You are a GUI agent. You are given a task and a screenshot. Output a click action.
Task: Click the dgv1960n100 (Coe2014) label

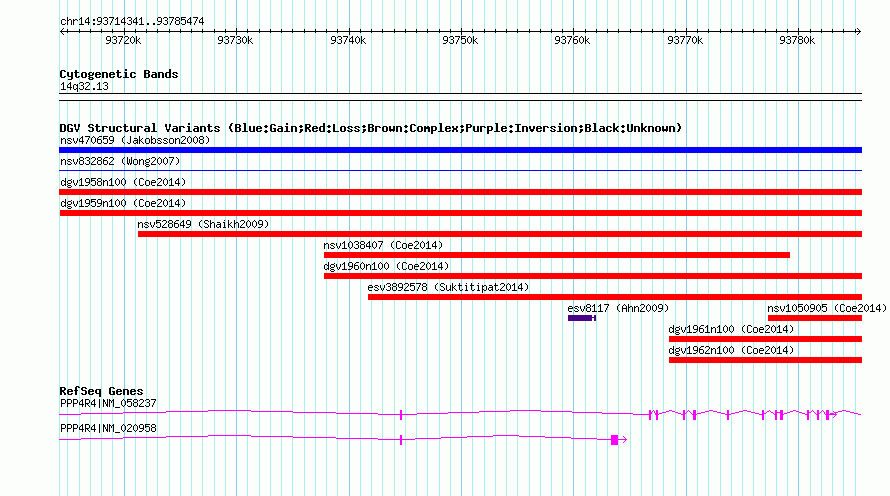tap(386, 266)
